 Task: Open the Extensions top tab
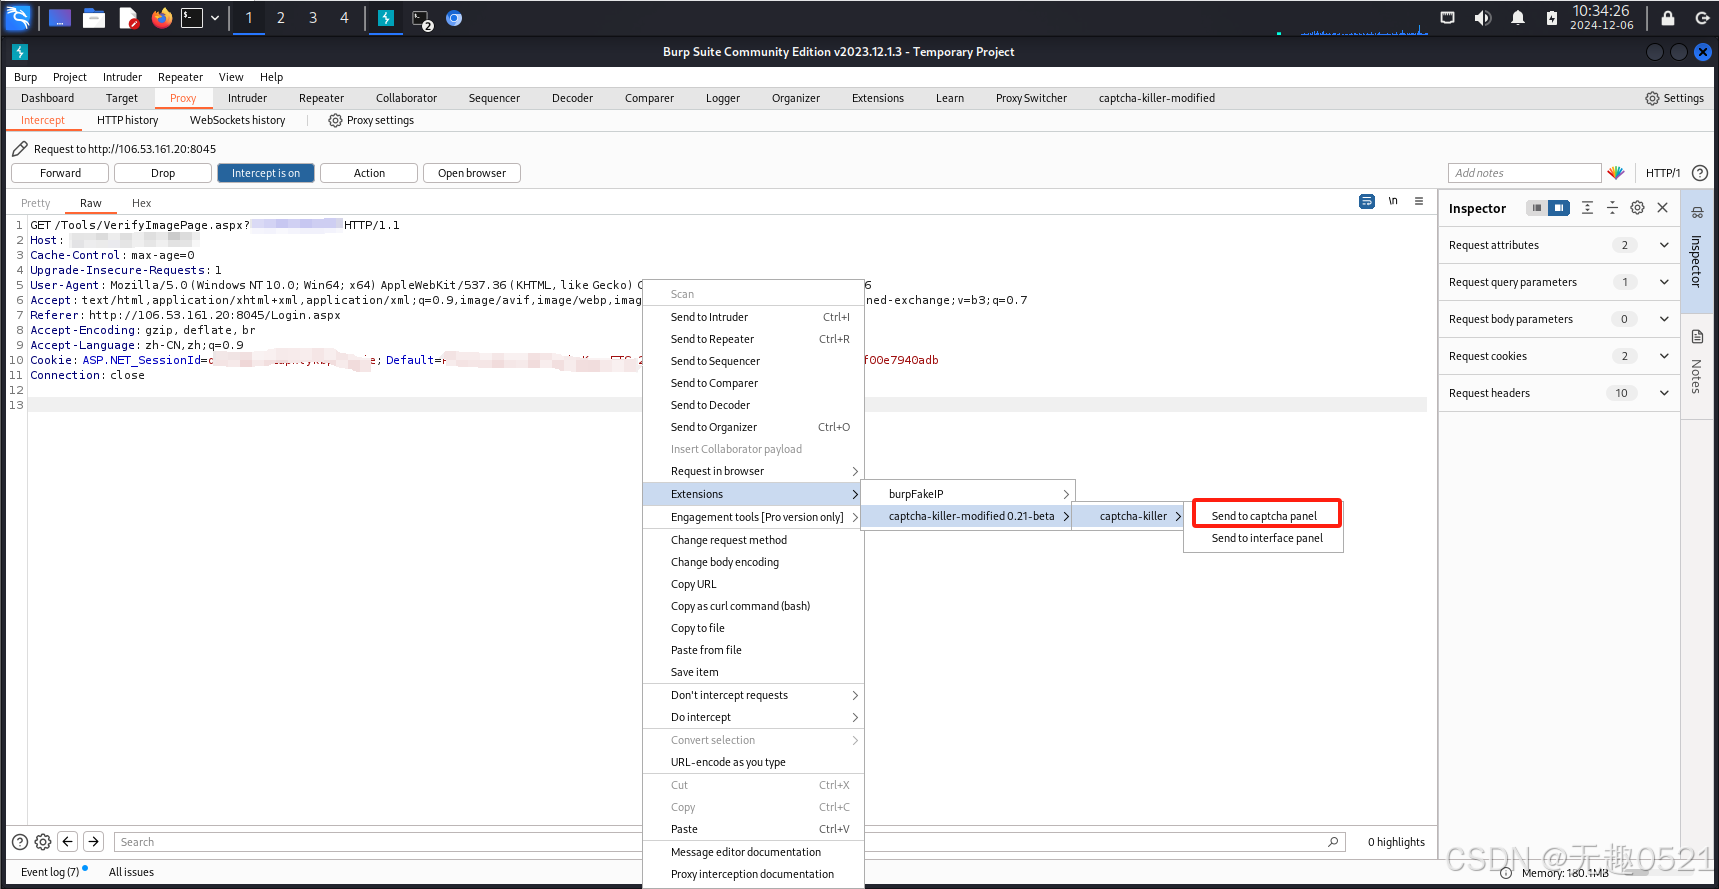tap(878, 98)
